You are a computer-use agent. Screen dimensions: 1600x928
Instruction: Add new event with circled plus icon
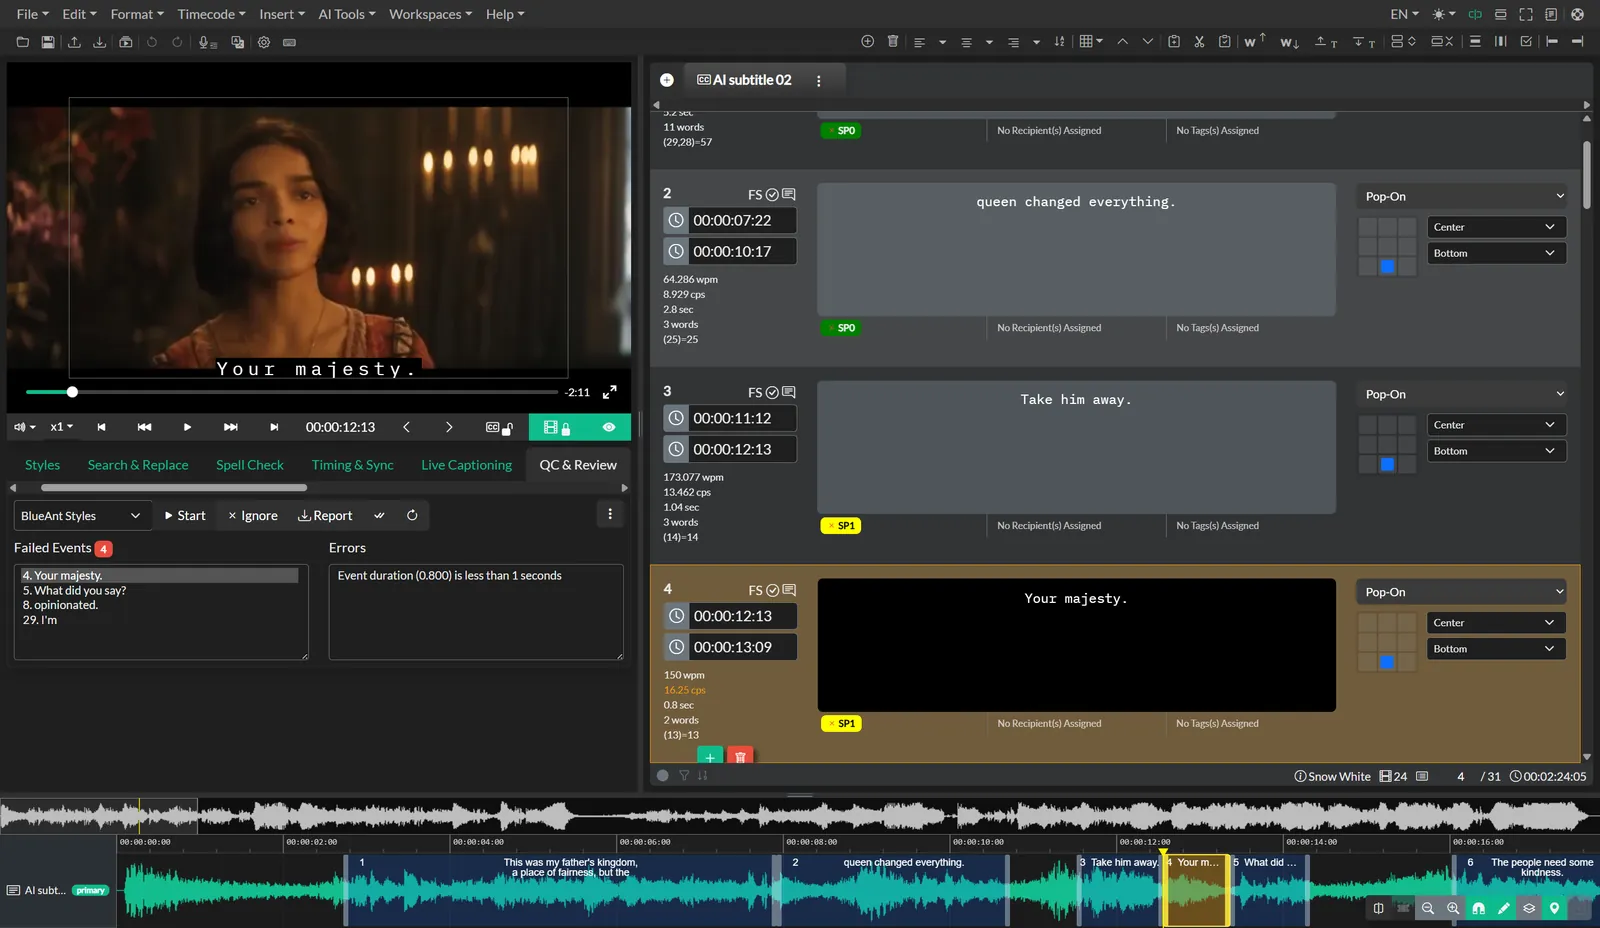pos(867,41)
